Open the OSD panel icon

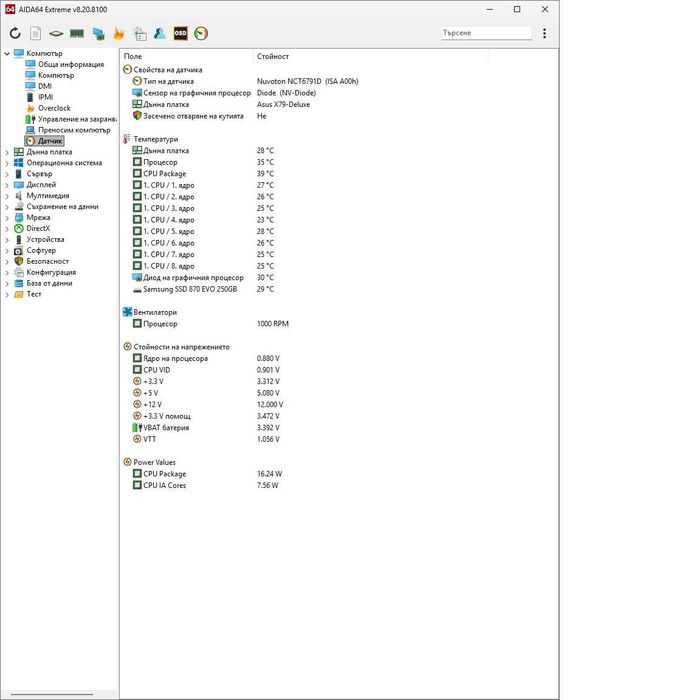(180, 33)
